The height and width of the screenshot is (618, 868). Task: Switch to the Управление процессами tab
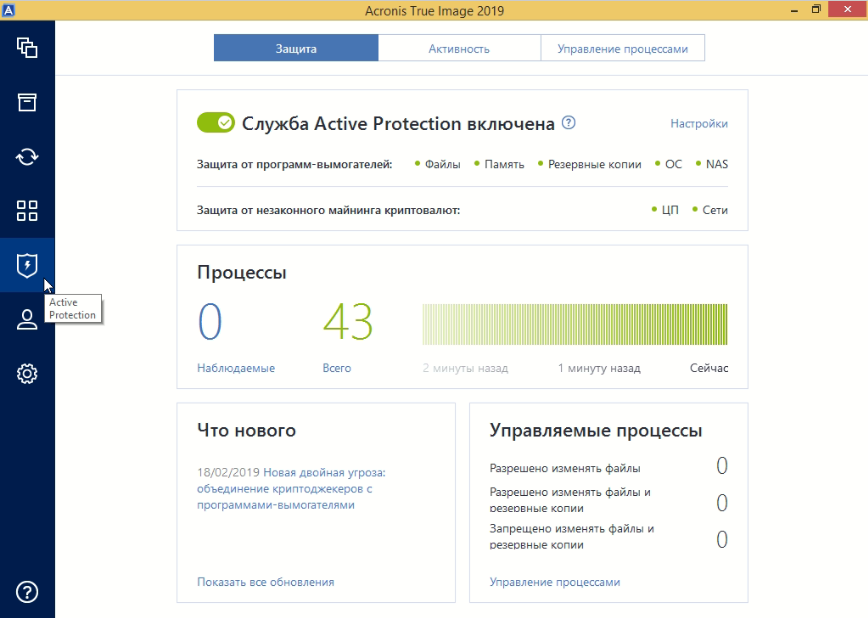tap(622, 48)
